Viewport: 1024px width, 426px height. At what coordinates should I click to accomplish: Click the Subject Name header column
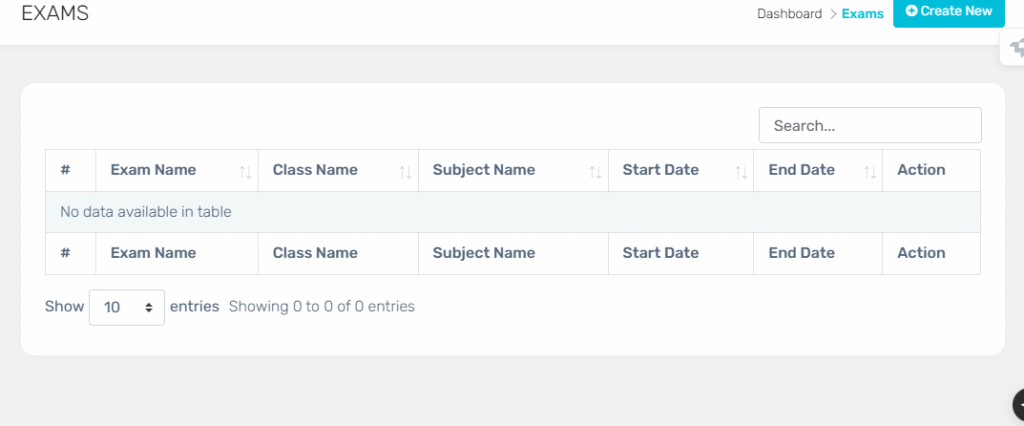pos(513,171)
